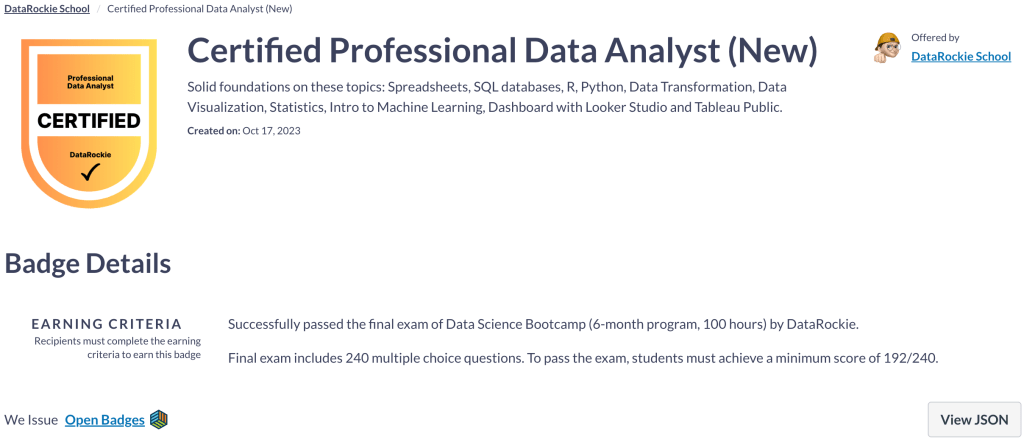Open the DataRockie School link under Offered by

tap(961, 57)
